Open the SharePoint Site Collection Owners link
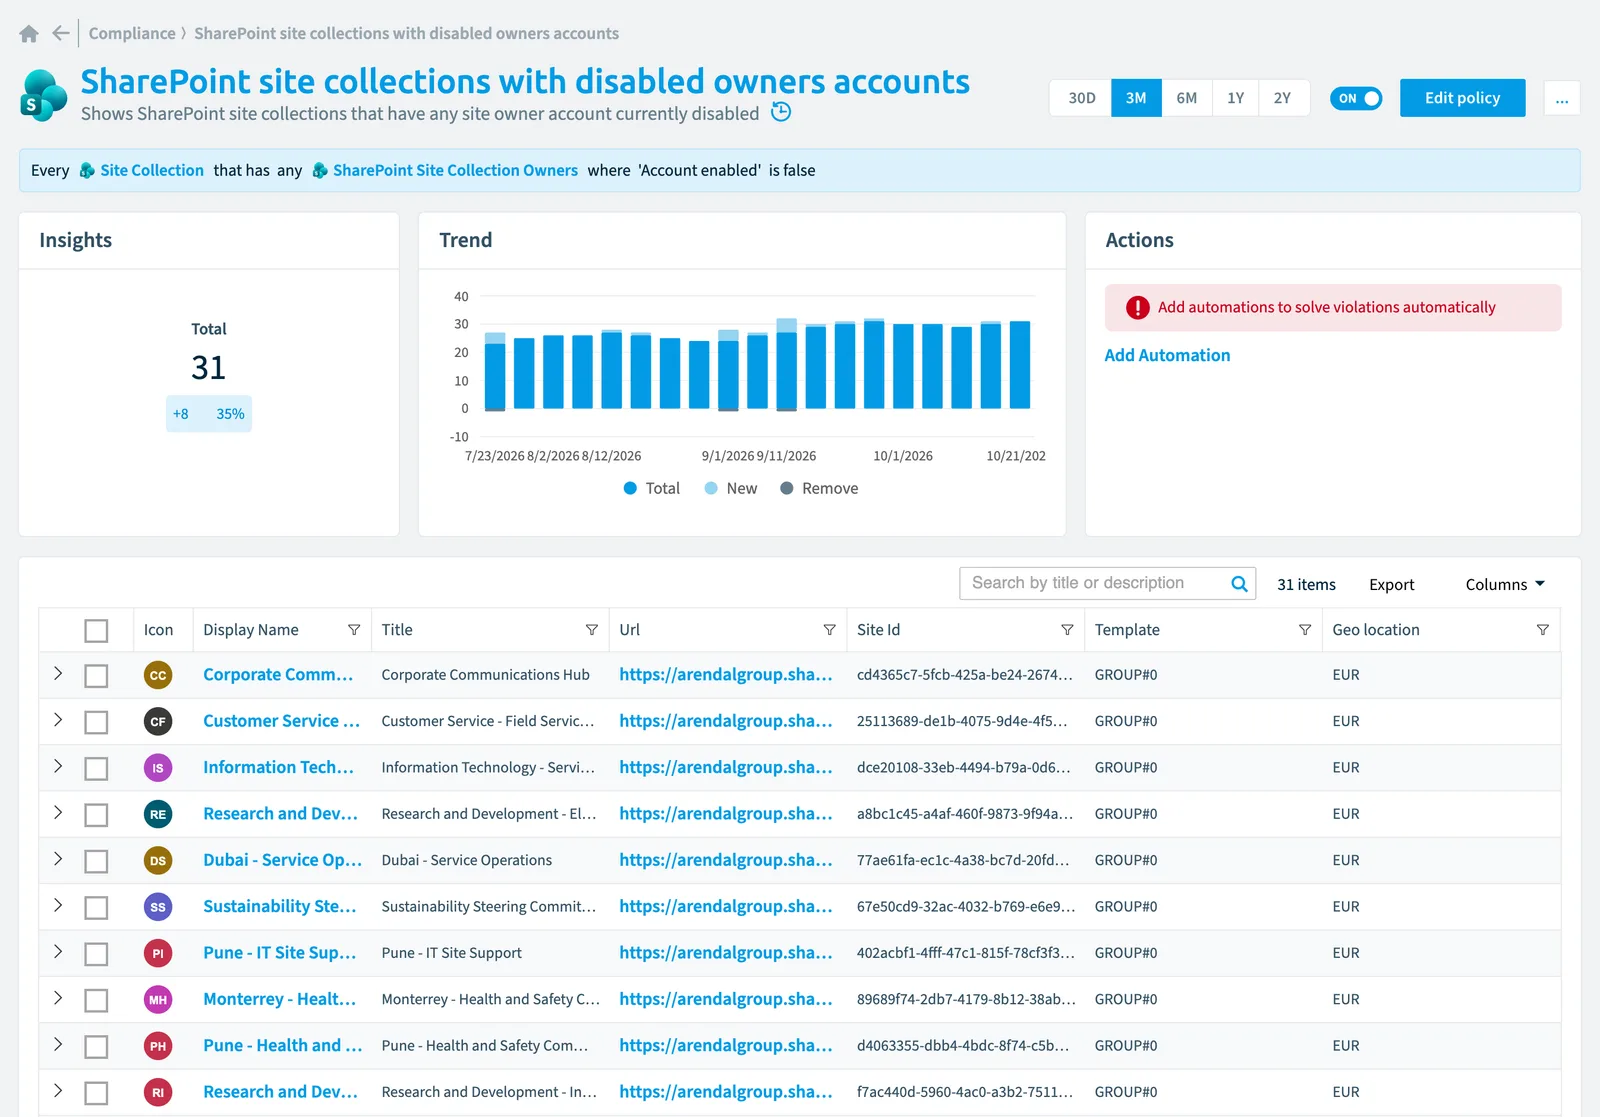This screenshot has width=1600, height=1117. [455, 171]
